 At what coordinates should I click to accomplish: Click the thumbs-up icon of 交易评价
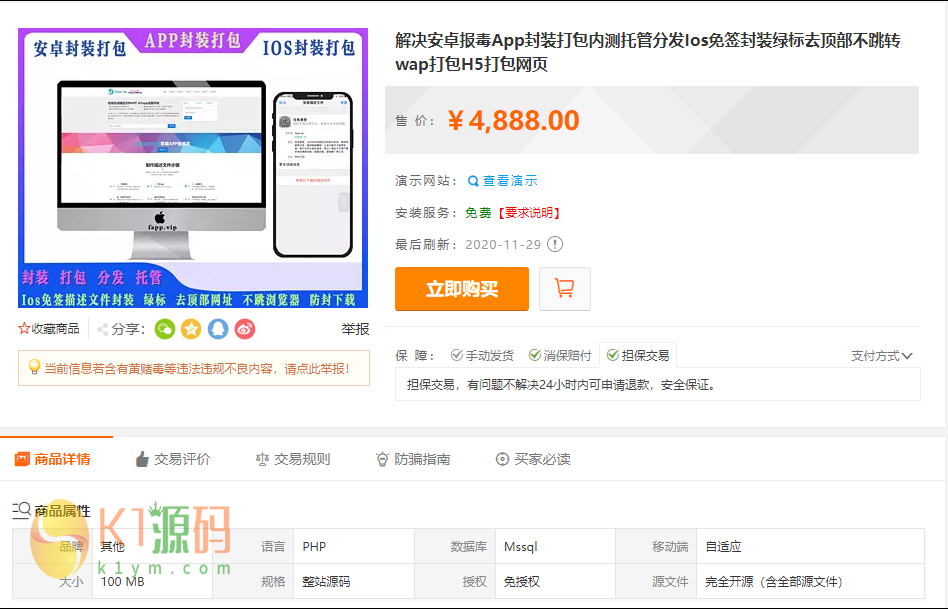click(x=142, y=459)
